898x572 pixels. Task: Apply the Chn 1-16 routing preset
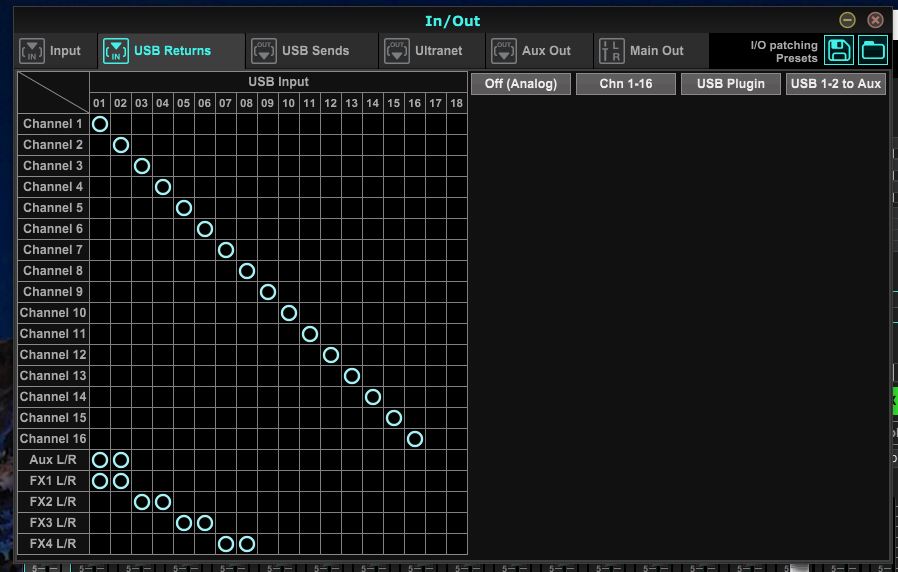[x=625, y=84]
